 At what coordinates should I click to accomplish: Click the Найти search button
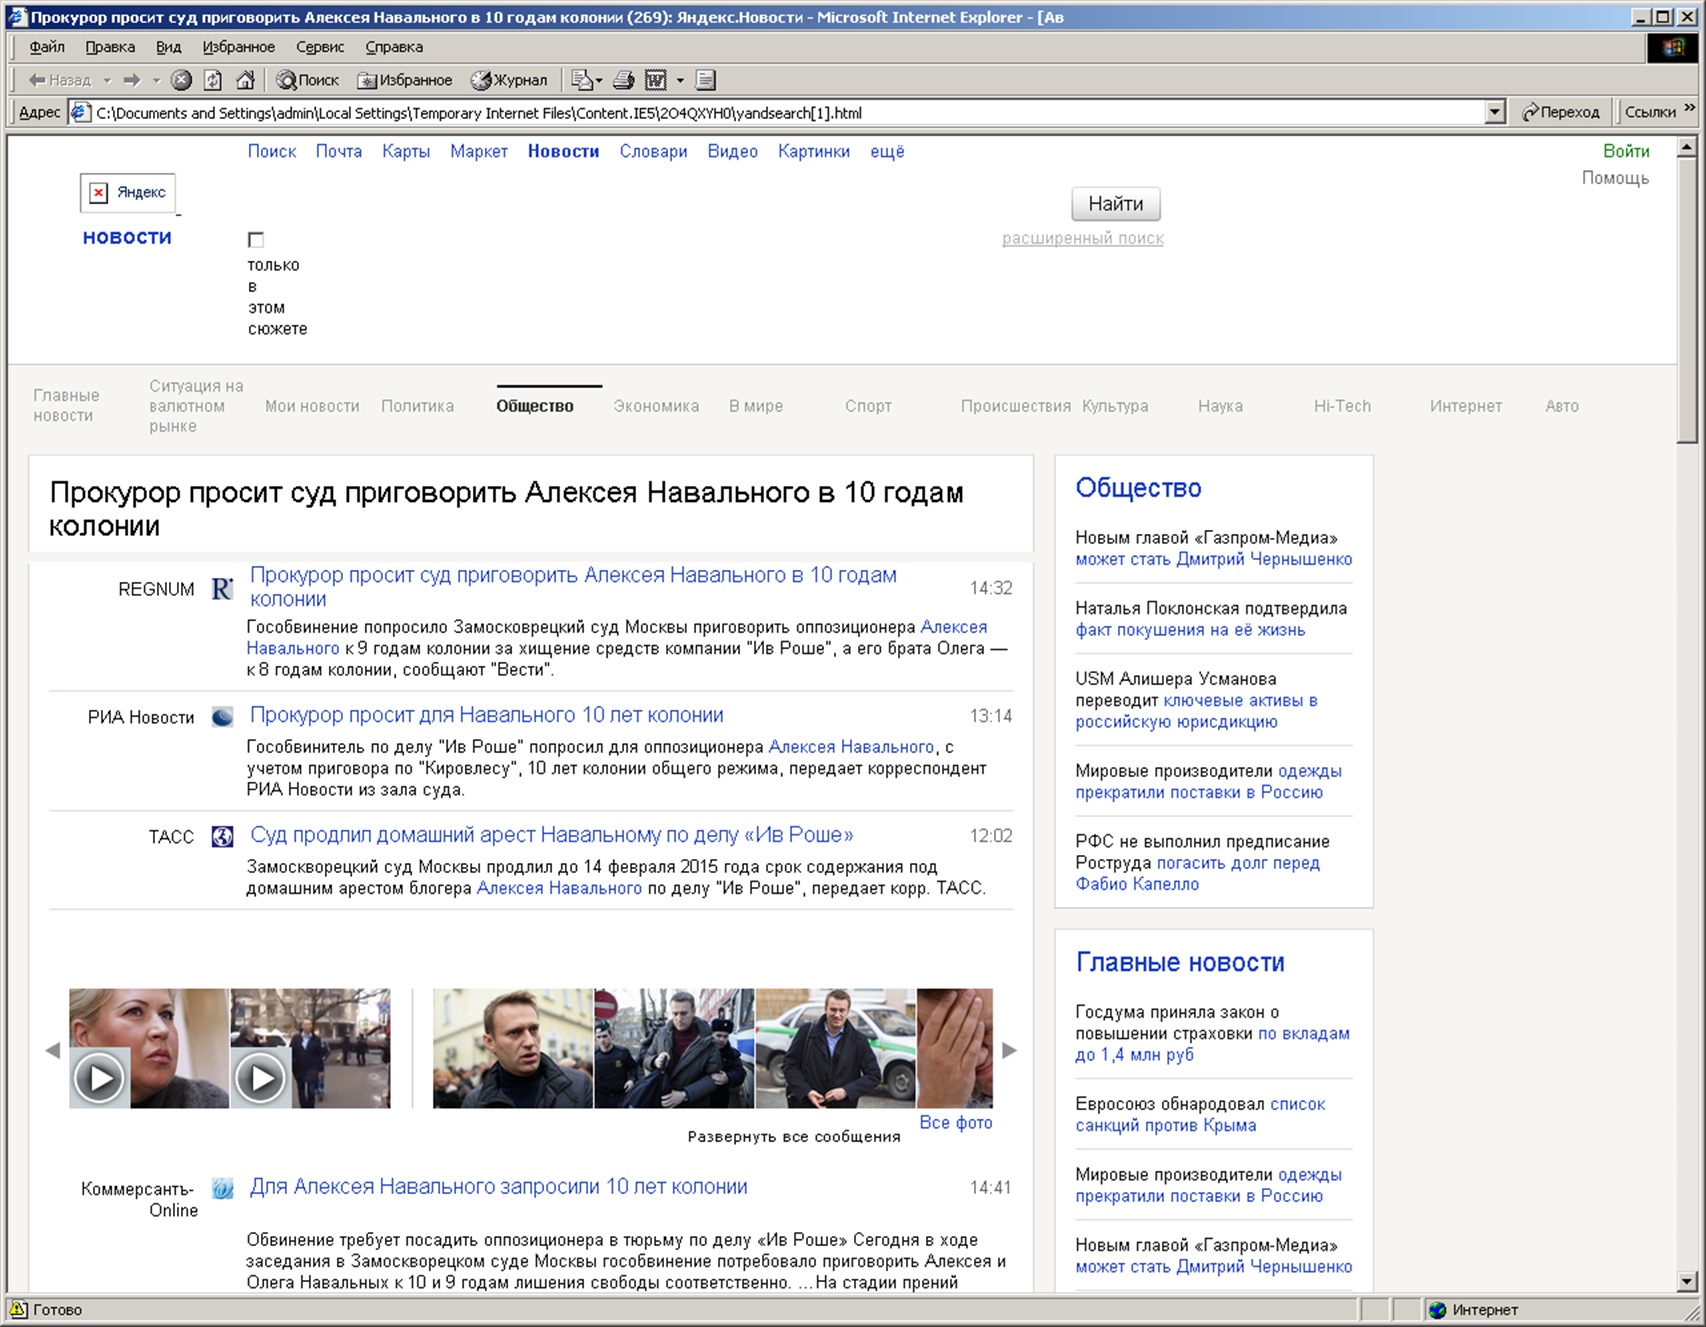[x=1115, y=204]
